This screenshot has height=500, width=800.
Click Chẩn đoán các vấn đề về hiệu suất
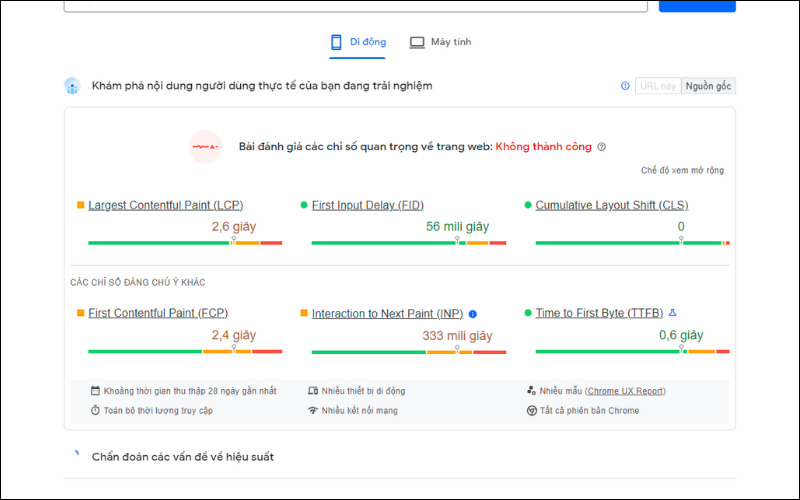pos(183,457)
